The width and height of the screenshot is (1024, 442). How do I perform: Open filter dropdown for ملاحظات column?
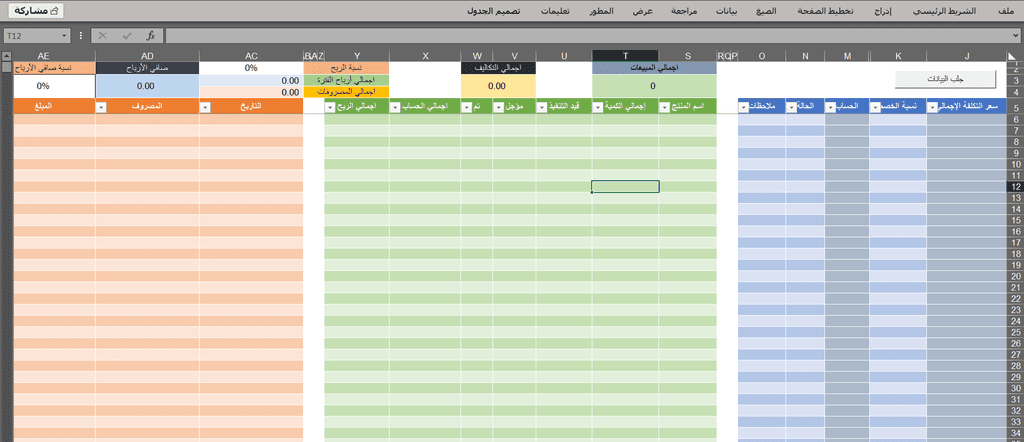(745, 107)
